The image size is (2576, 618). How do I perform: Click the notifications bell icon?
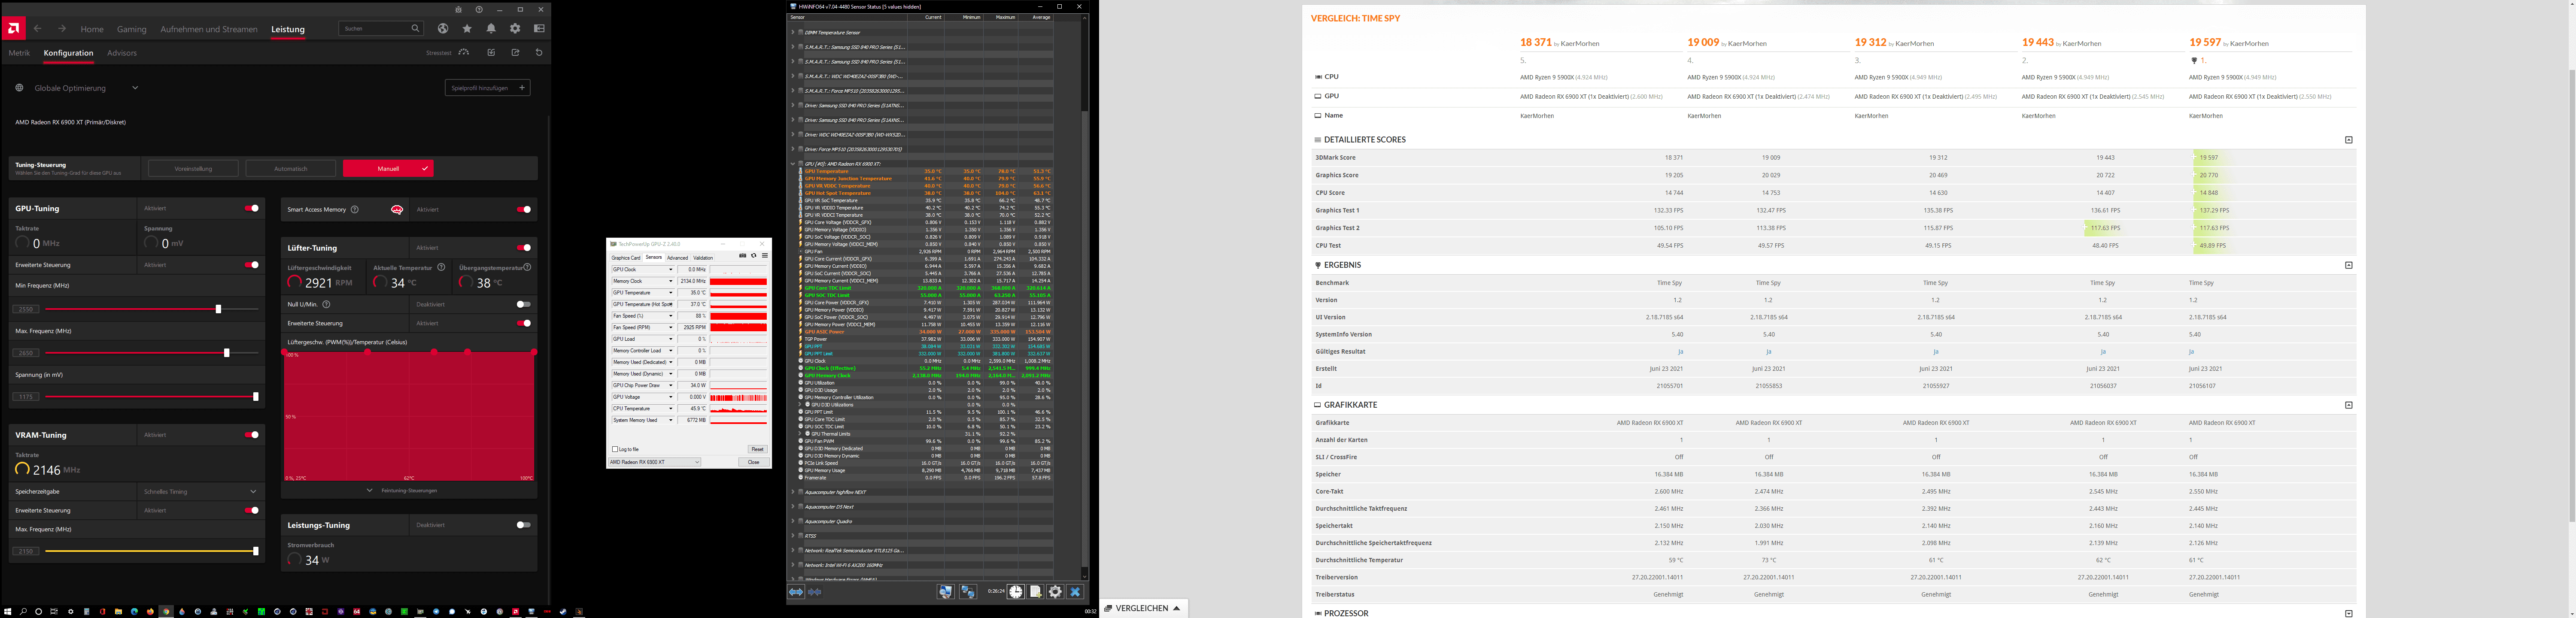(x=491, y=29)
